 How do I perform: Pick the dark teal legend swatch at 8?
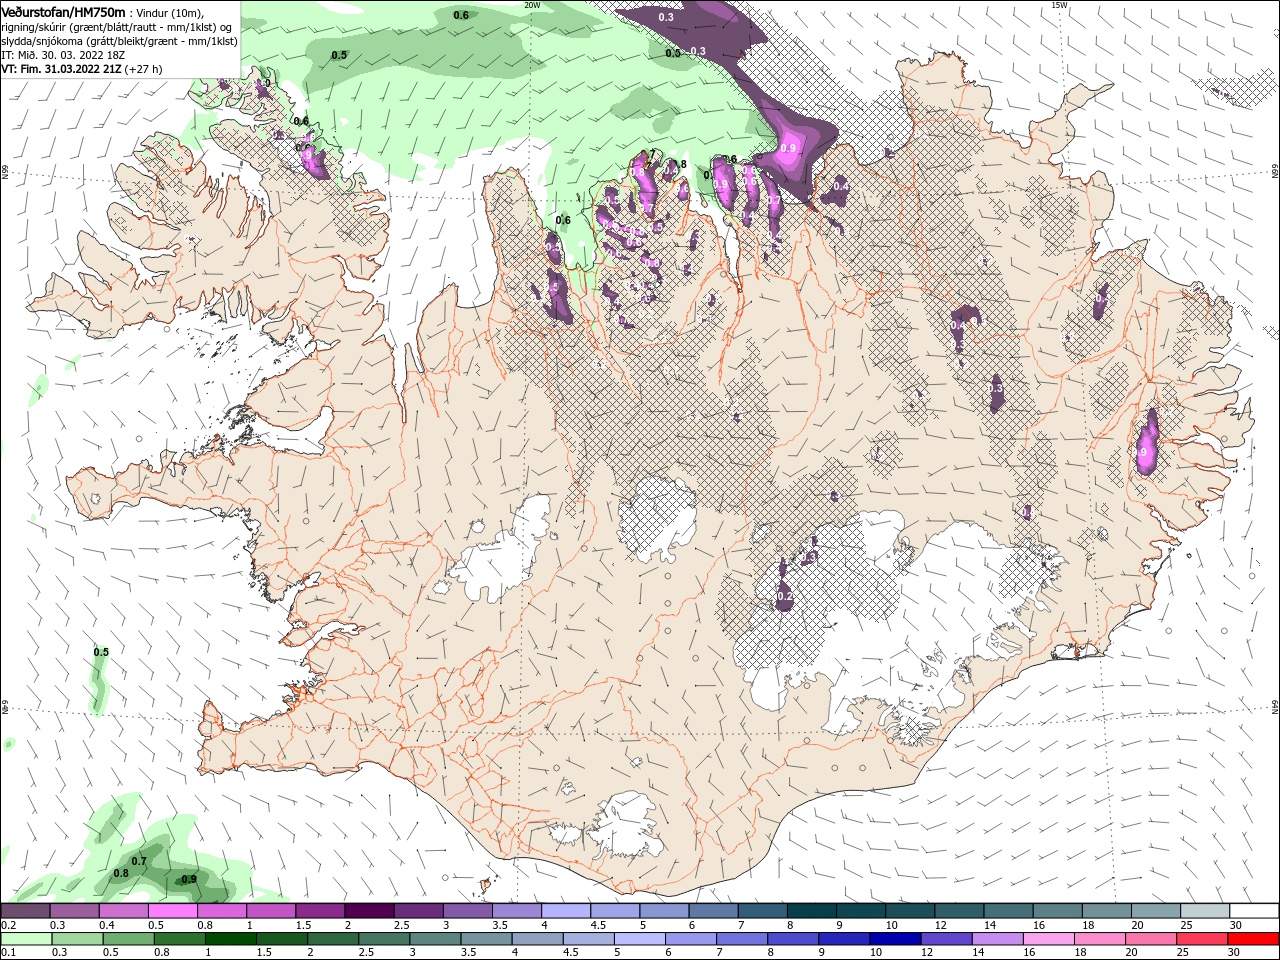[x=811, y=911]
